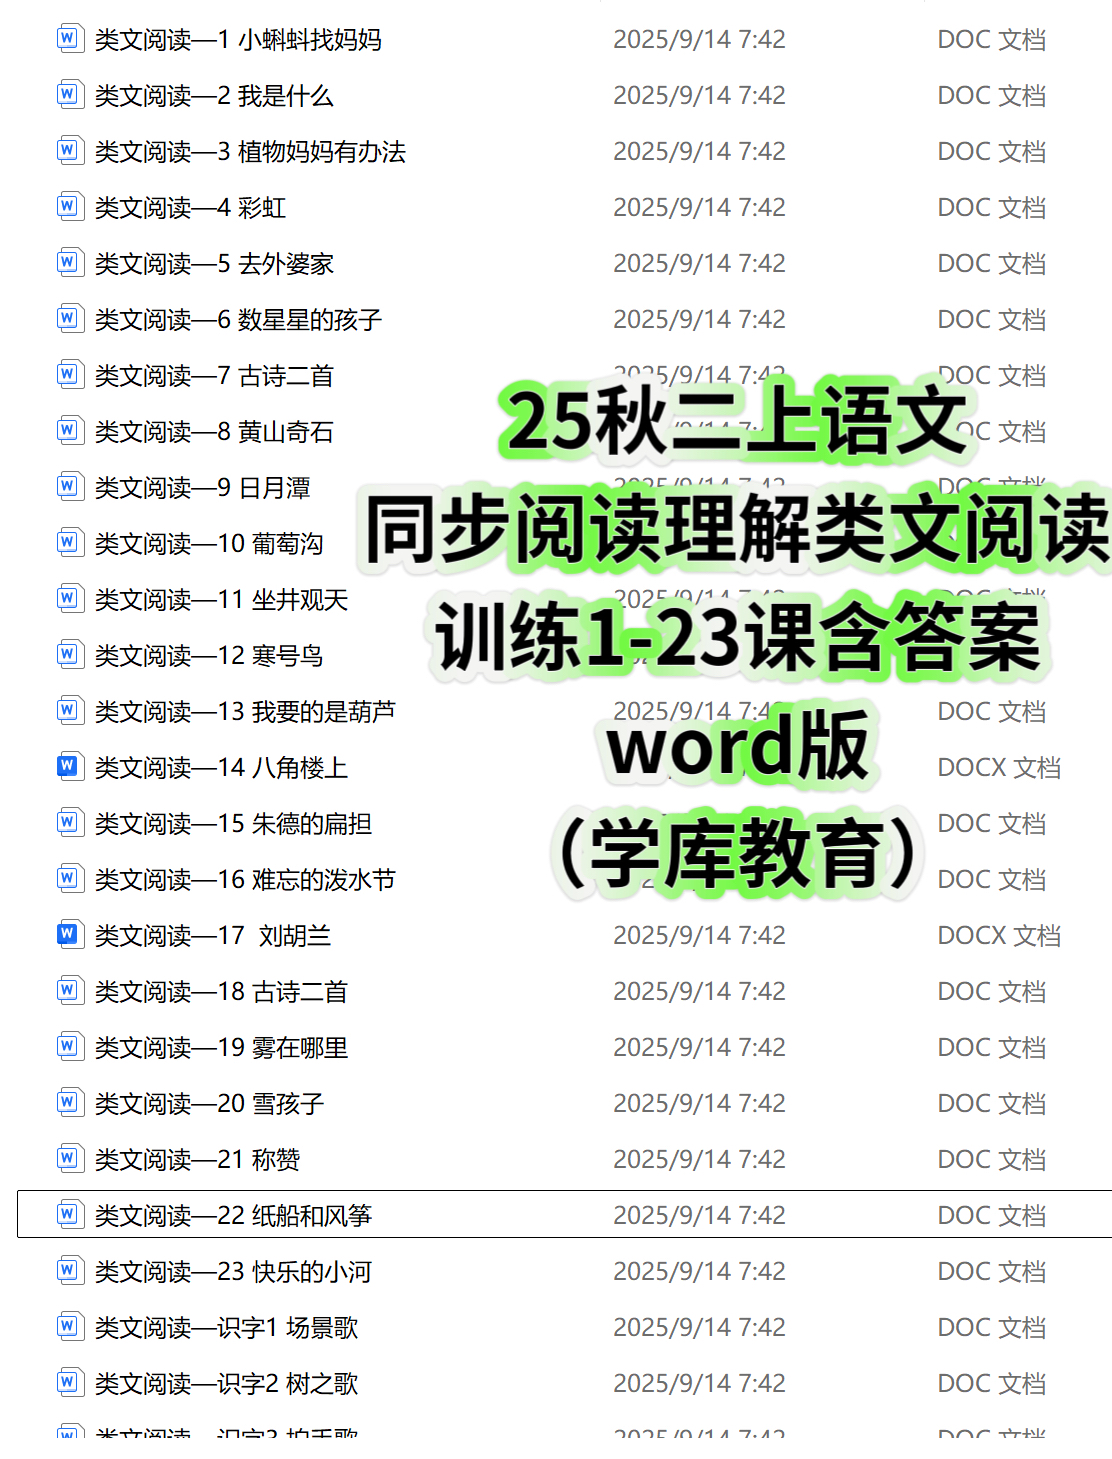The height and width of the screenshot is (1459, 1112).
Task: Click the DOC 文档 type of 快乐的小河 row
Action: (992, 1271)
